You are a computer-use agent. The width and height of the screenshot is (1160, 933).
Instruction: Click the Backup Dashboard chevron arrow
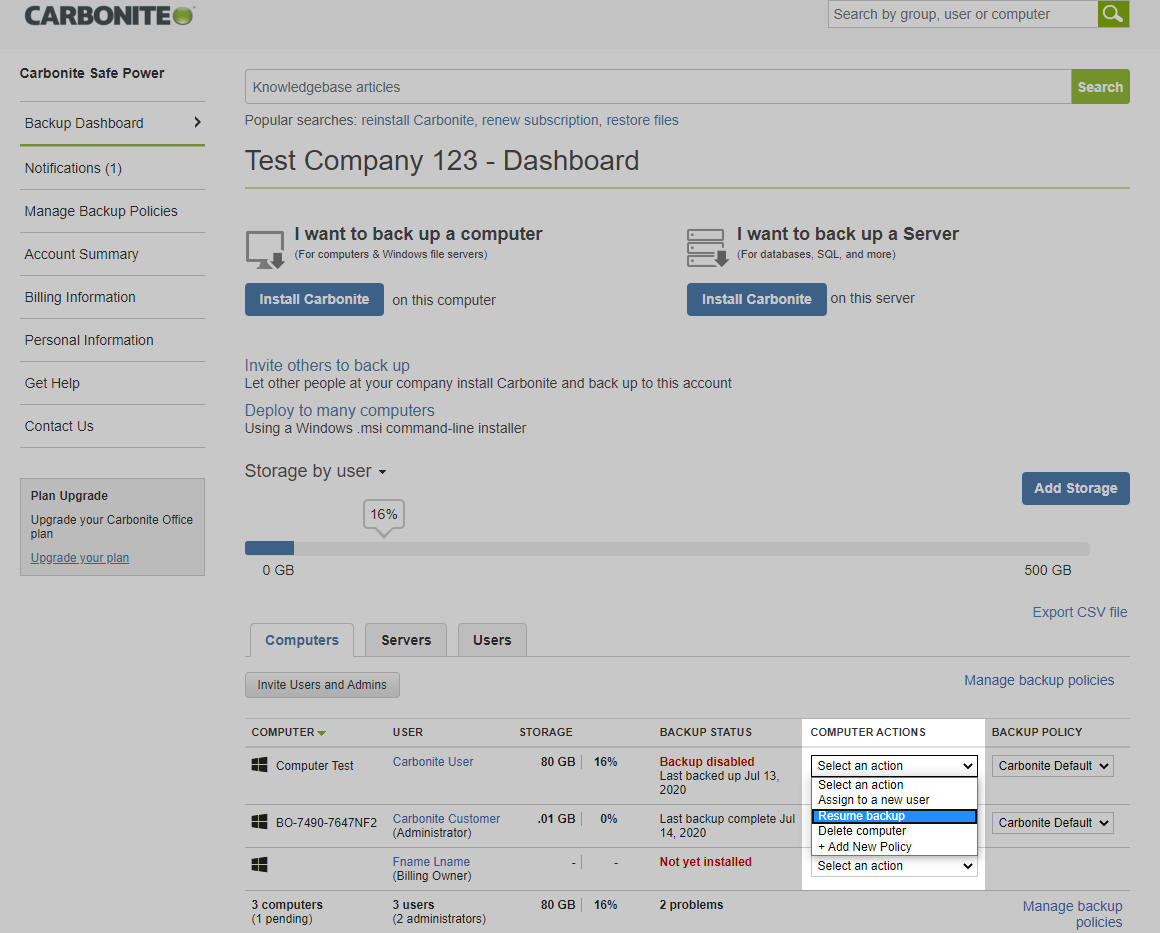click(x=197, y=122)
